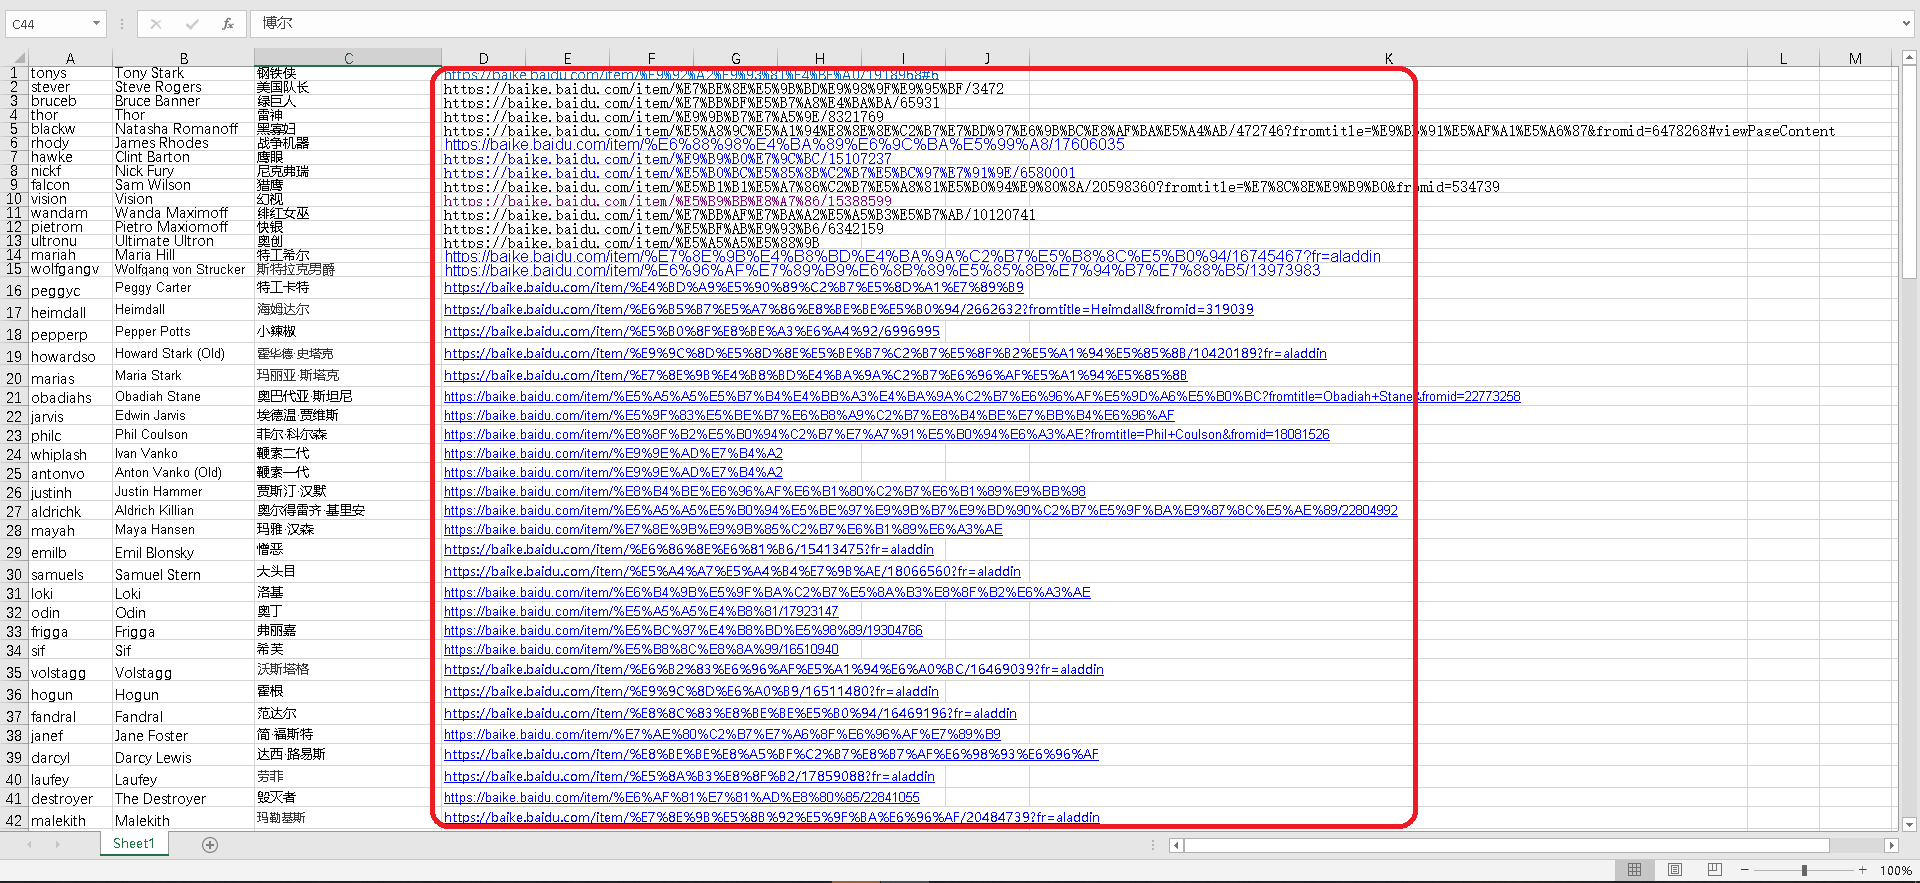Click the Insert Function fx icon
Screen dimensions: 1920x883
tap(228, 24)
